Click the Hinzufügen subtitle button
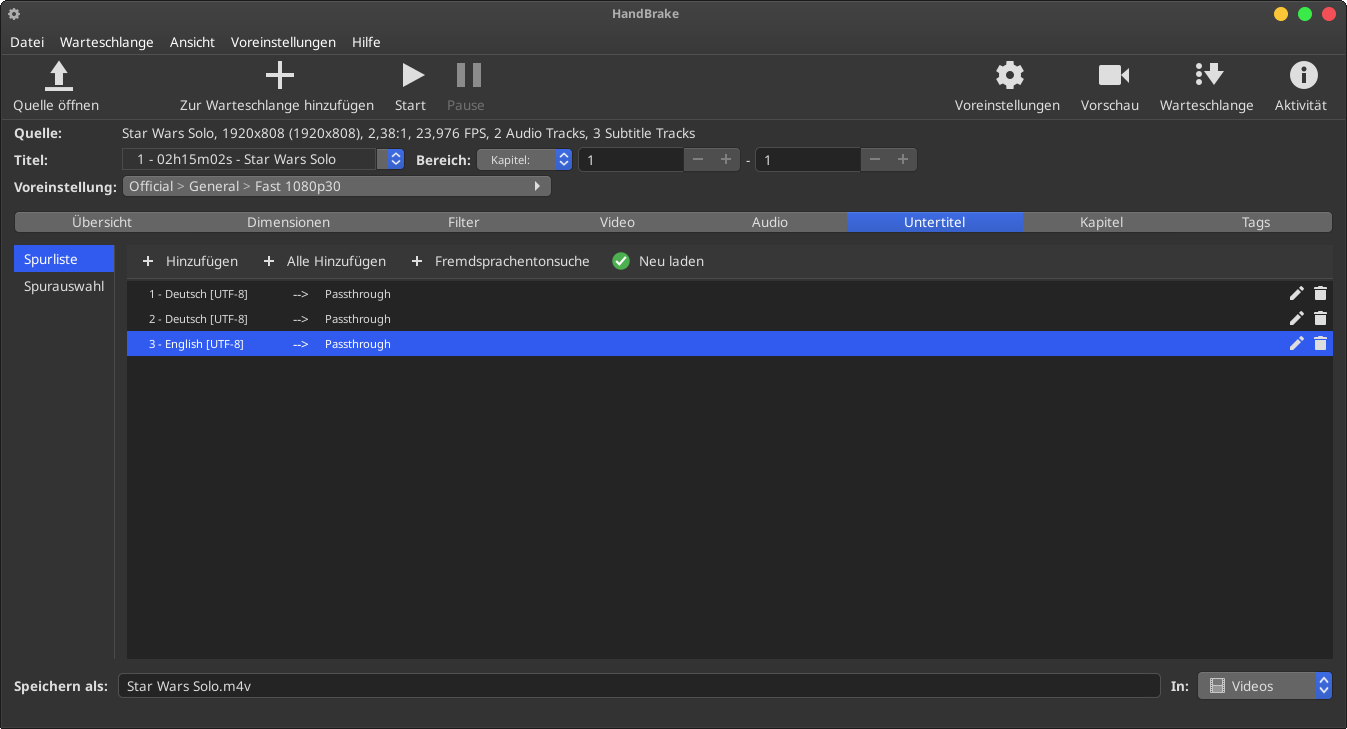This screenshot has width=1347, height=729. [x=190, y=261]
